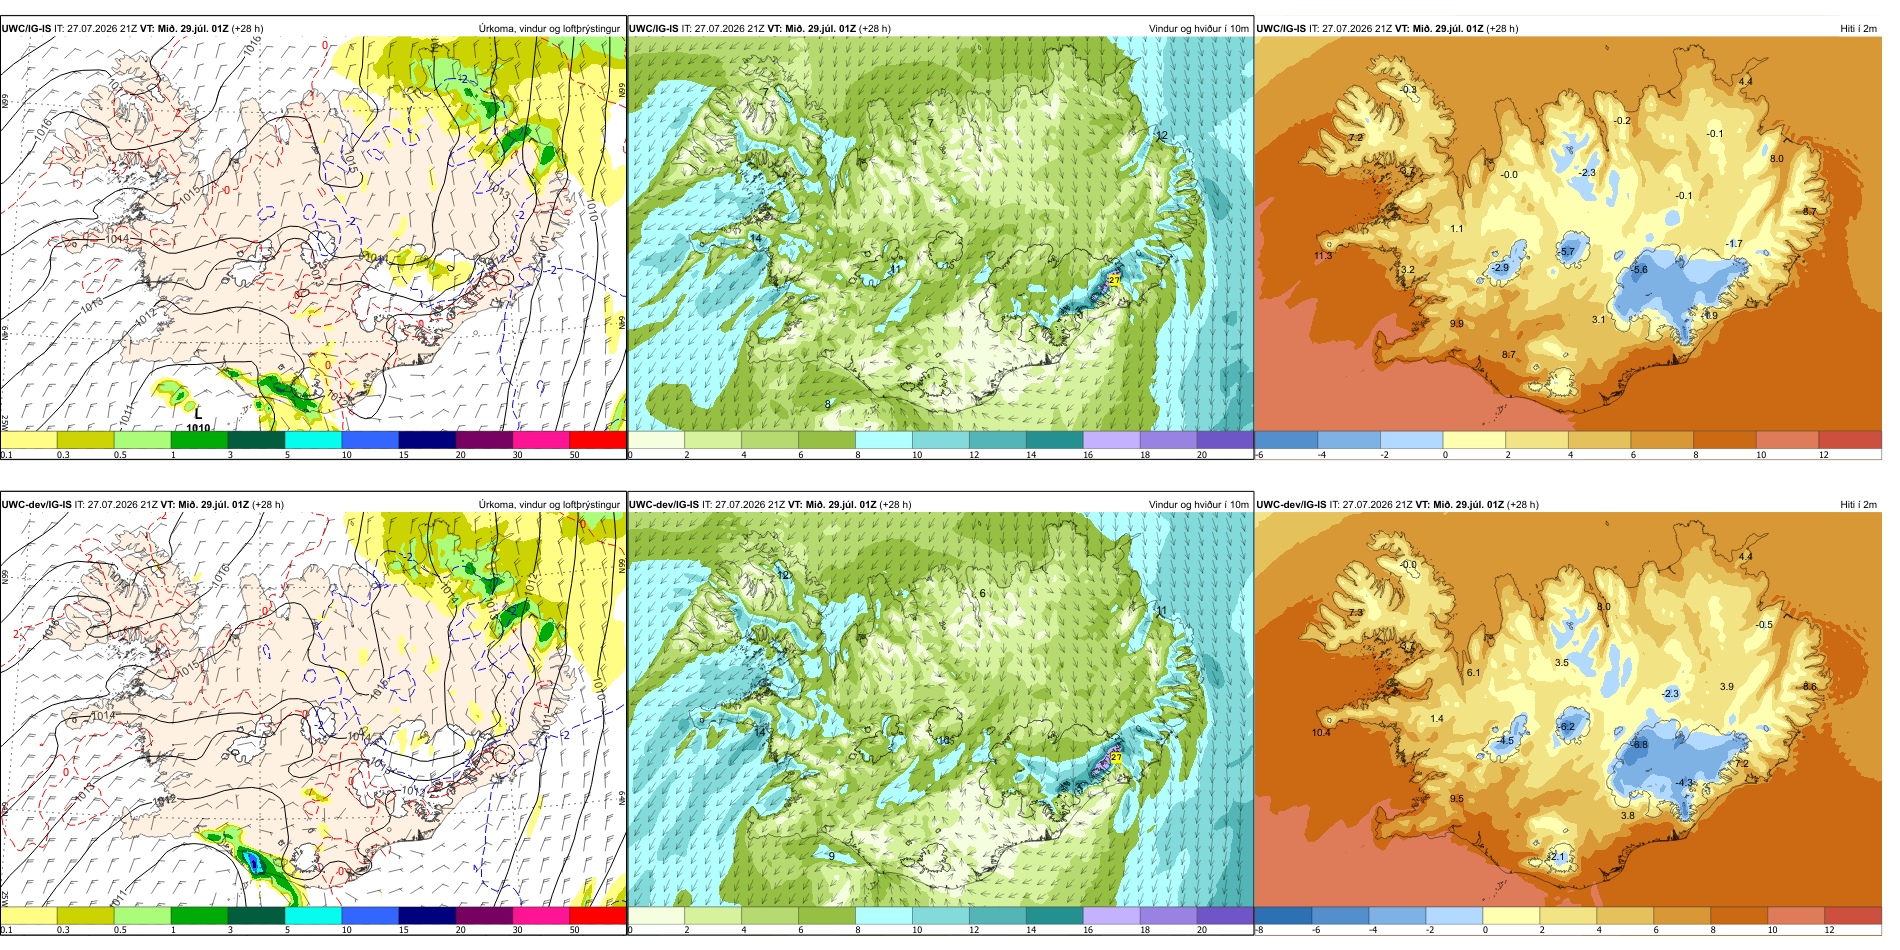Viewport: 1900px width, 950px height.
Task: Click the L 1010 low-pressure marker
Action: point(198,420)
